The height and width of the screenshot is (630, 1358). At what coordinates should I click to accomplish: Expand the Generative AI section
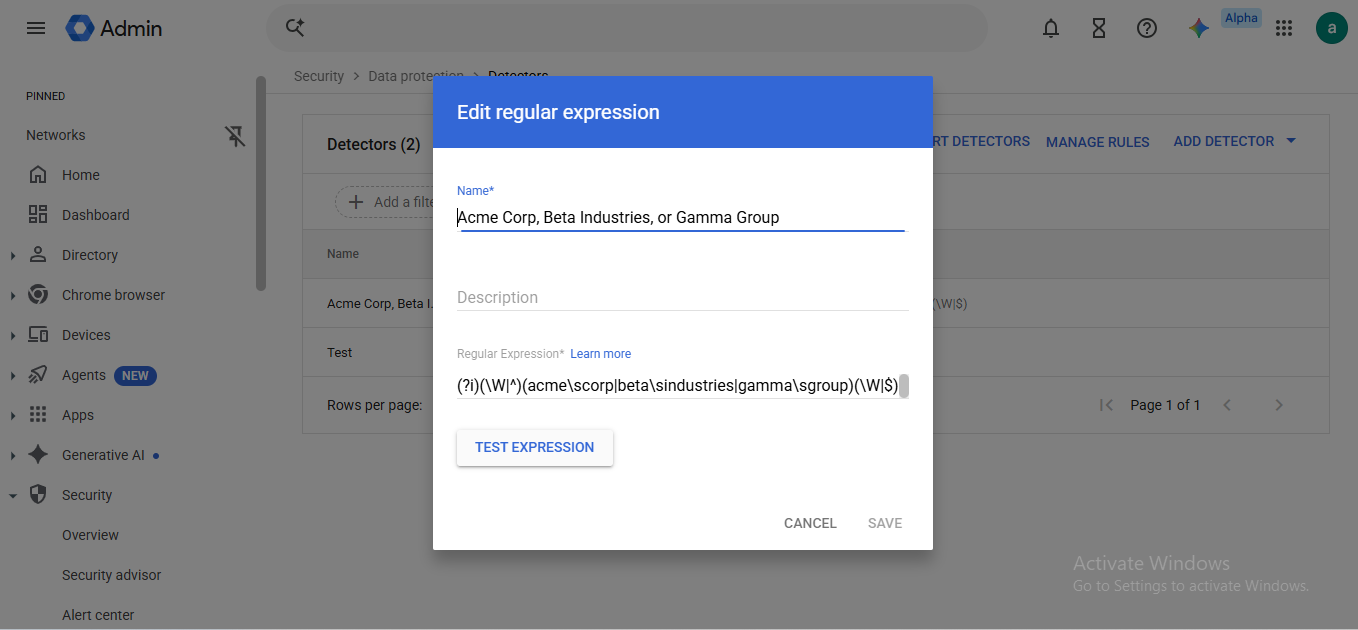pyautogui.click(x=13, y=456)
